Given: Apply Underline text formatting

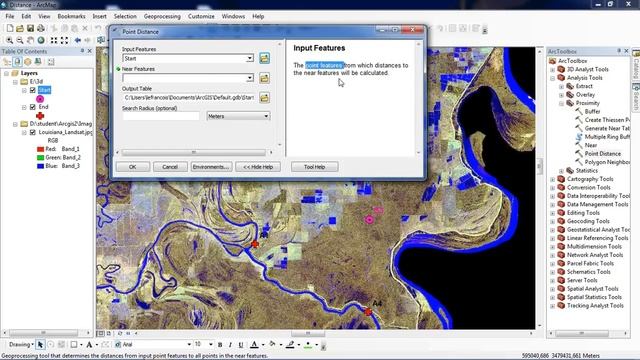Looking at the screenshot, I should [x=241, y=345].
